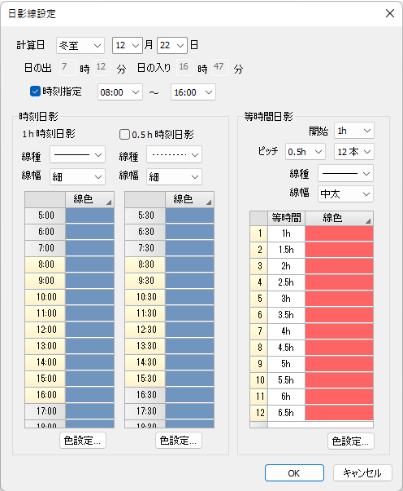Click 線色 column header in 0.5h table

[190, 199]
